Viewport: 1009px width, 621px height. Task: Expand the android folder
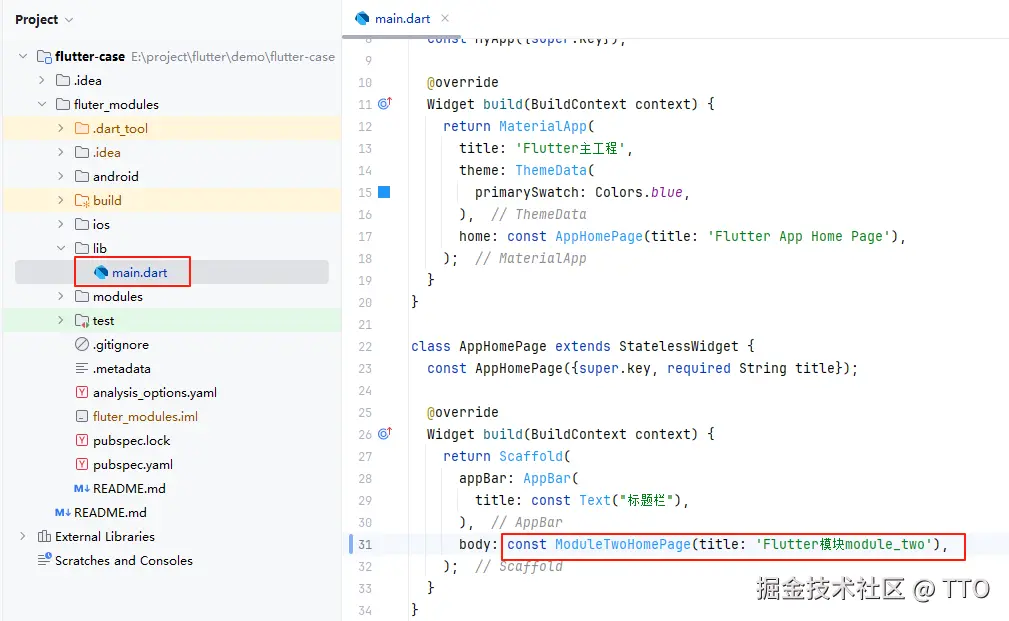coord(60,176)
